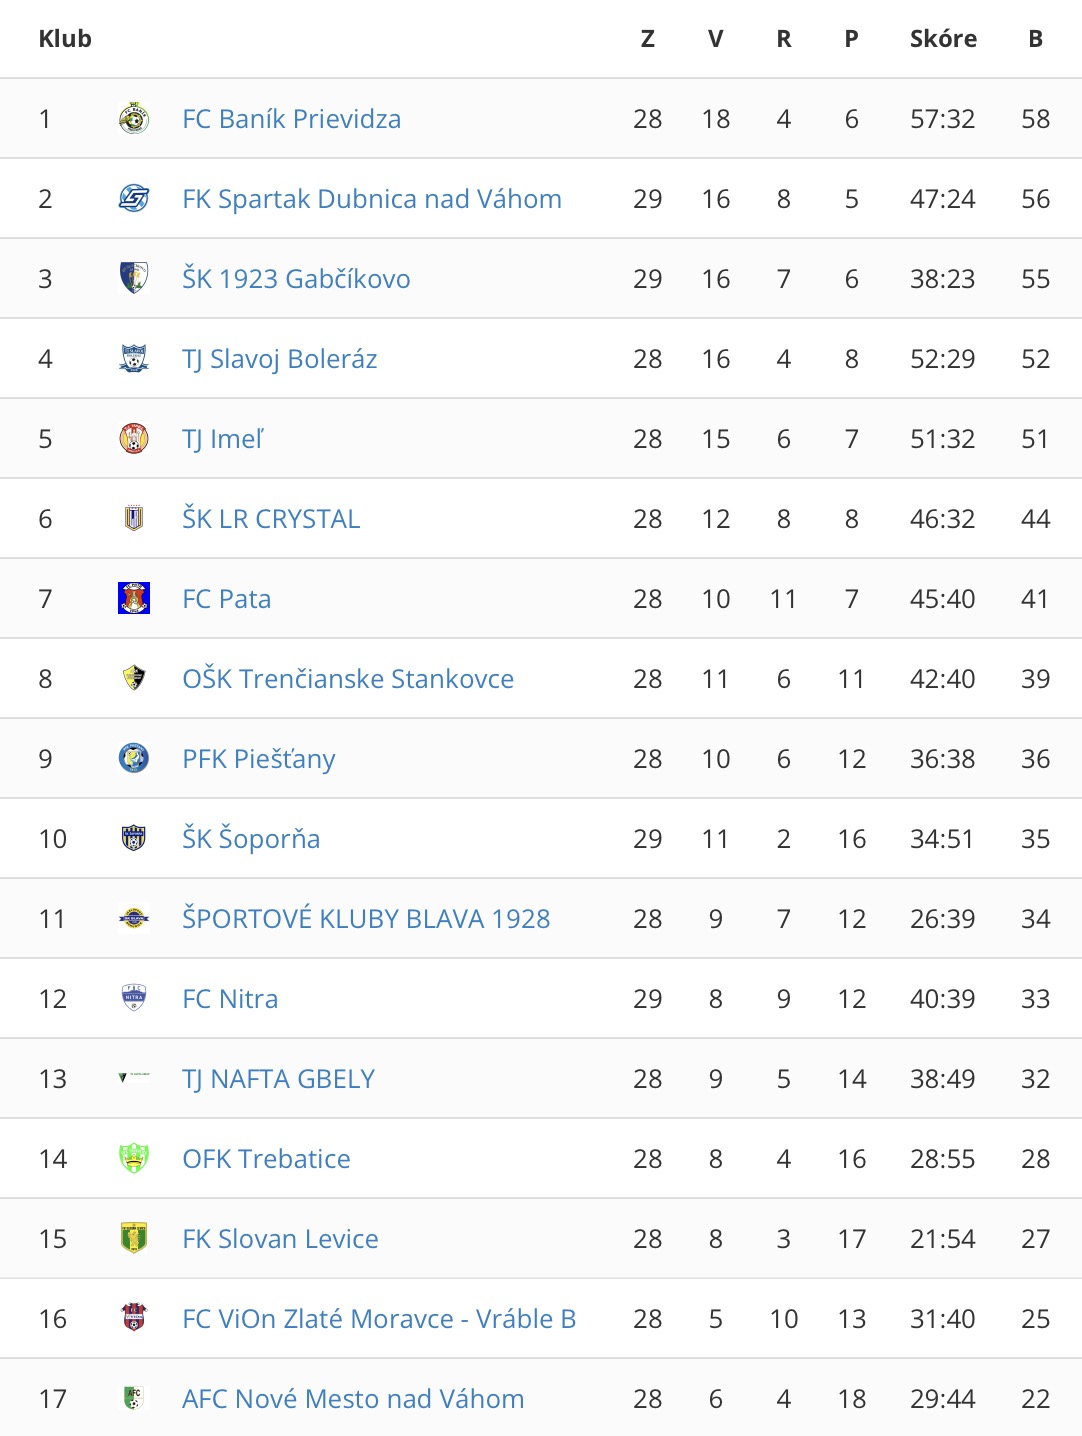
Task: Open AFC Nové Mesto nad Váhom link
Action: 353,1399
